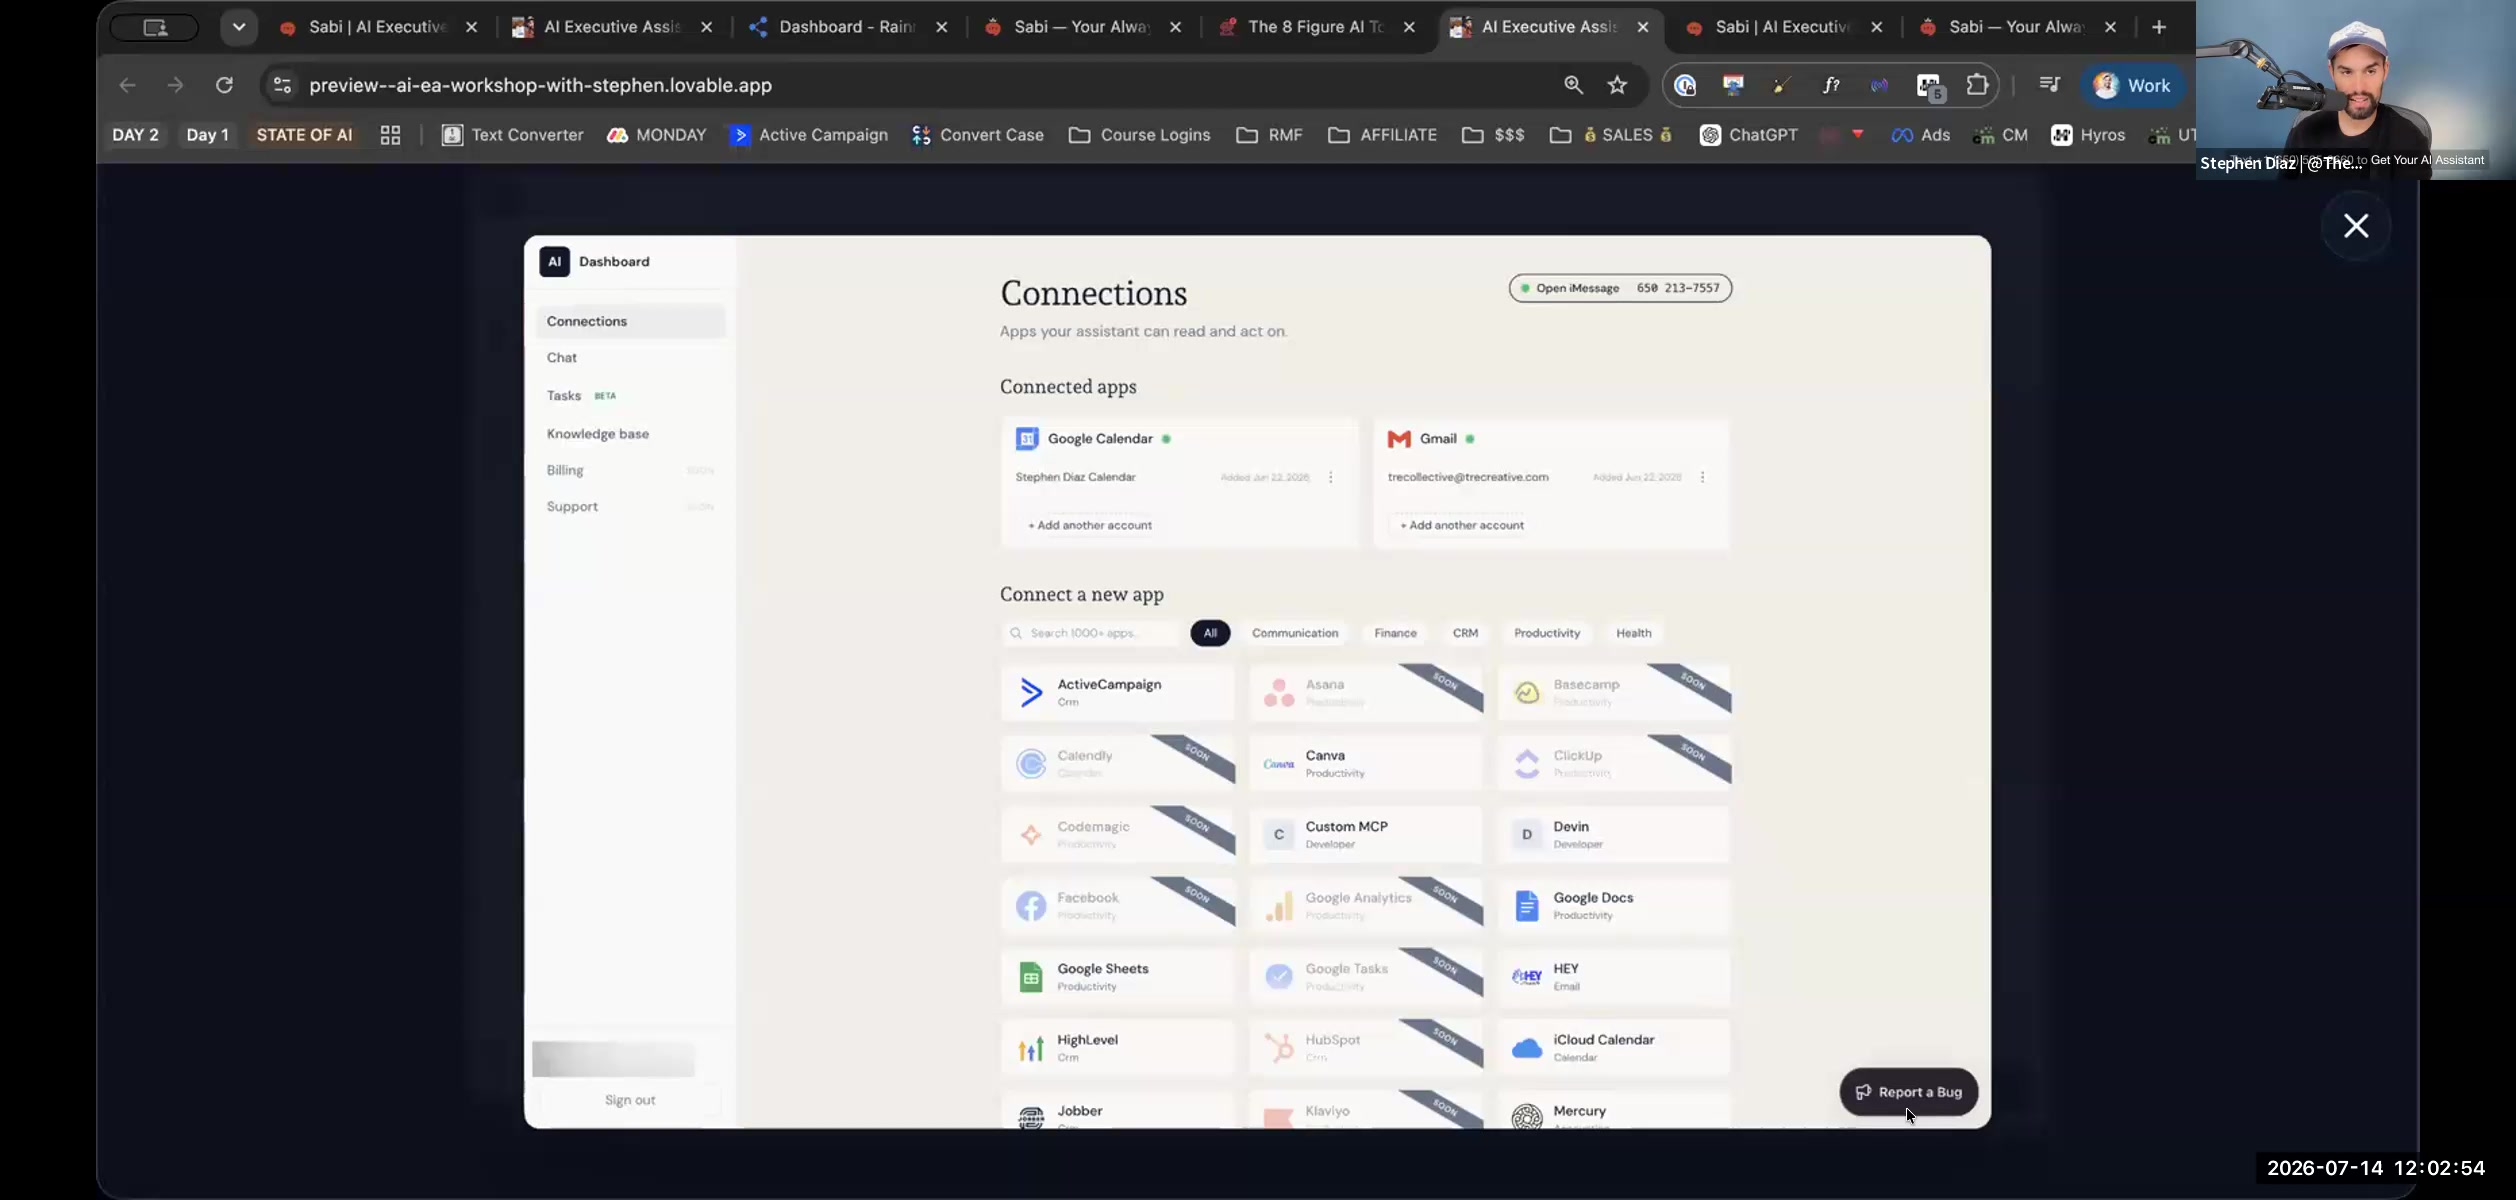Click the Report a Bug button

click(1908, 1092)
